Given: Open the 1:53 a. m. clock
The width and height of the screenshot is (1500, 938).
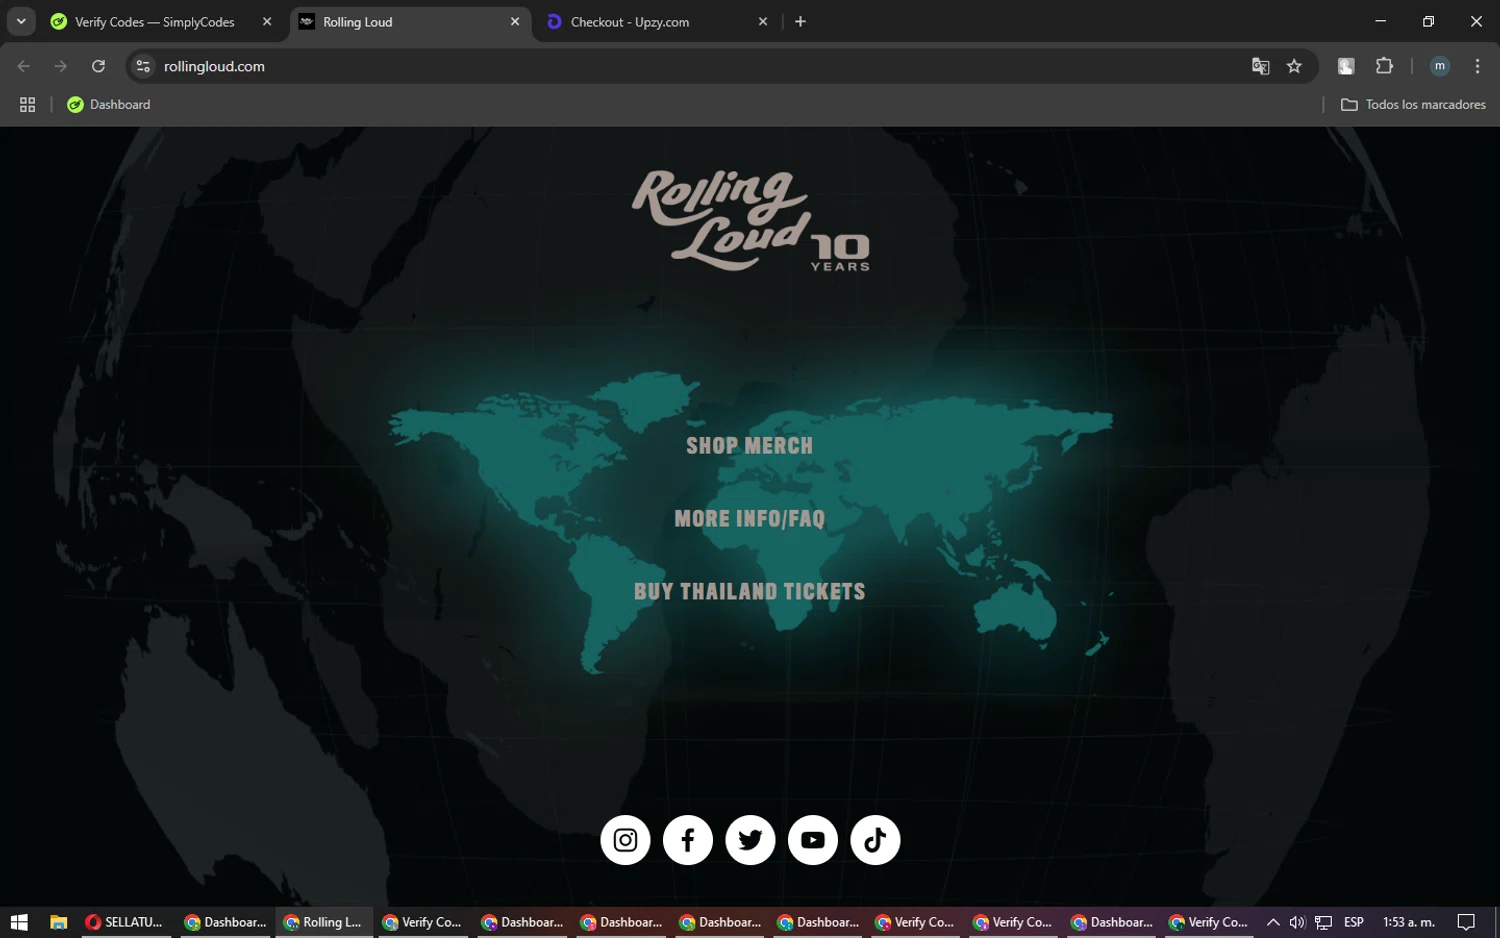Looking at the screenshot, I should tap(1408, 922).
